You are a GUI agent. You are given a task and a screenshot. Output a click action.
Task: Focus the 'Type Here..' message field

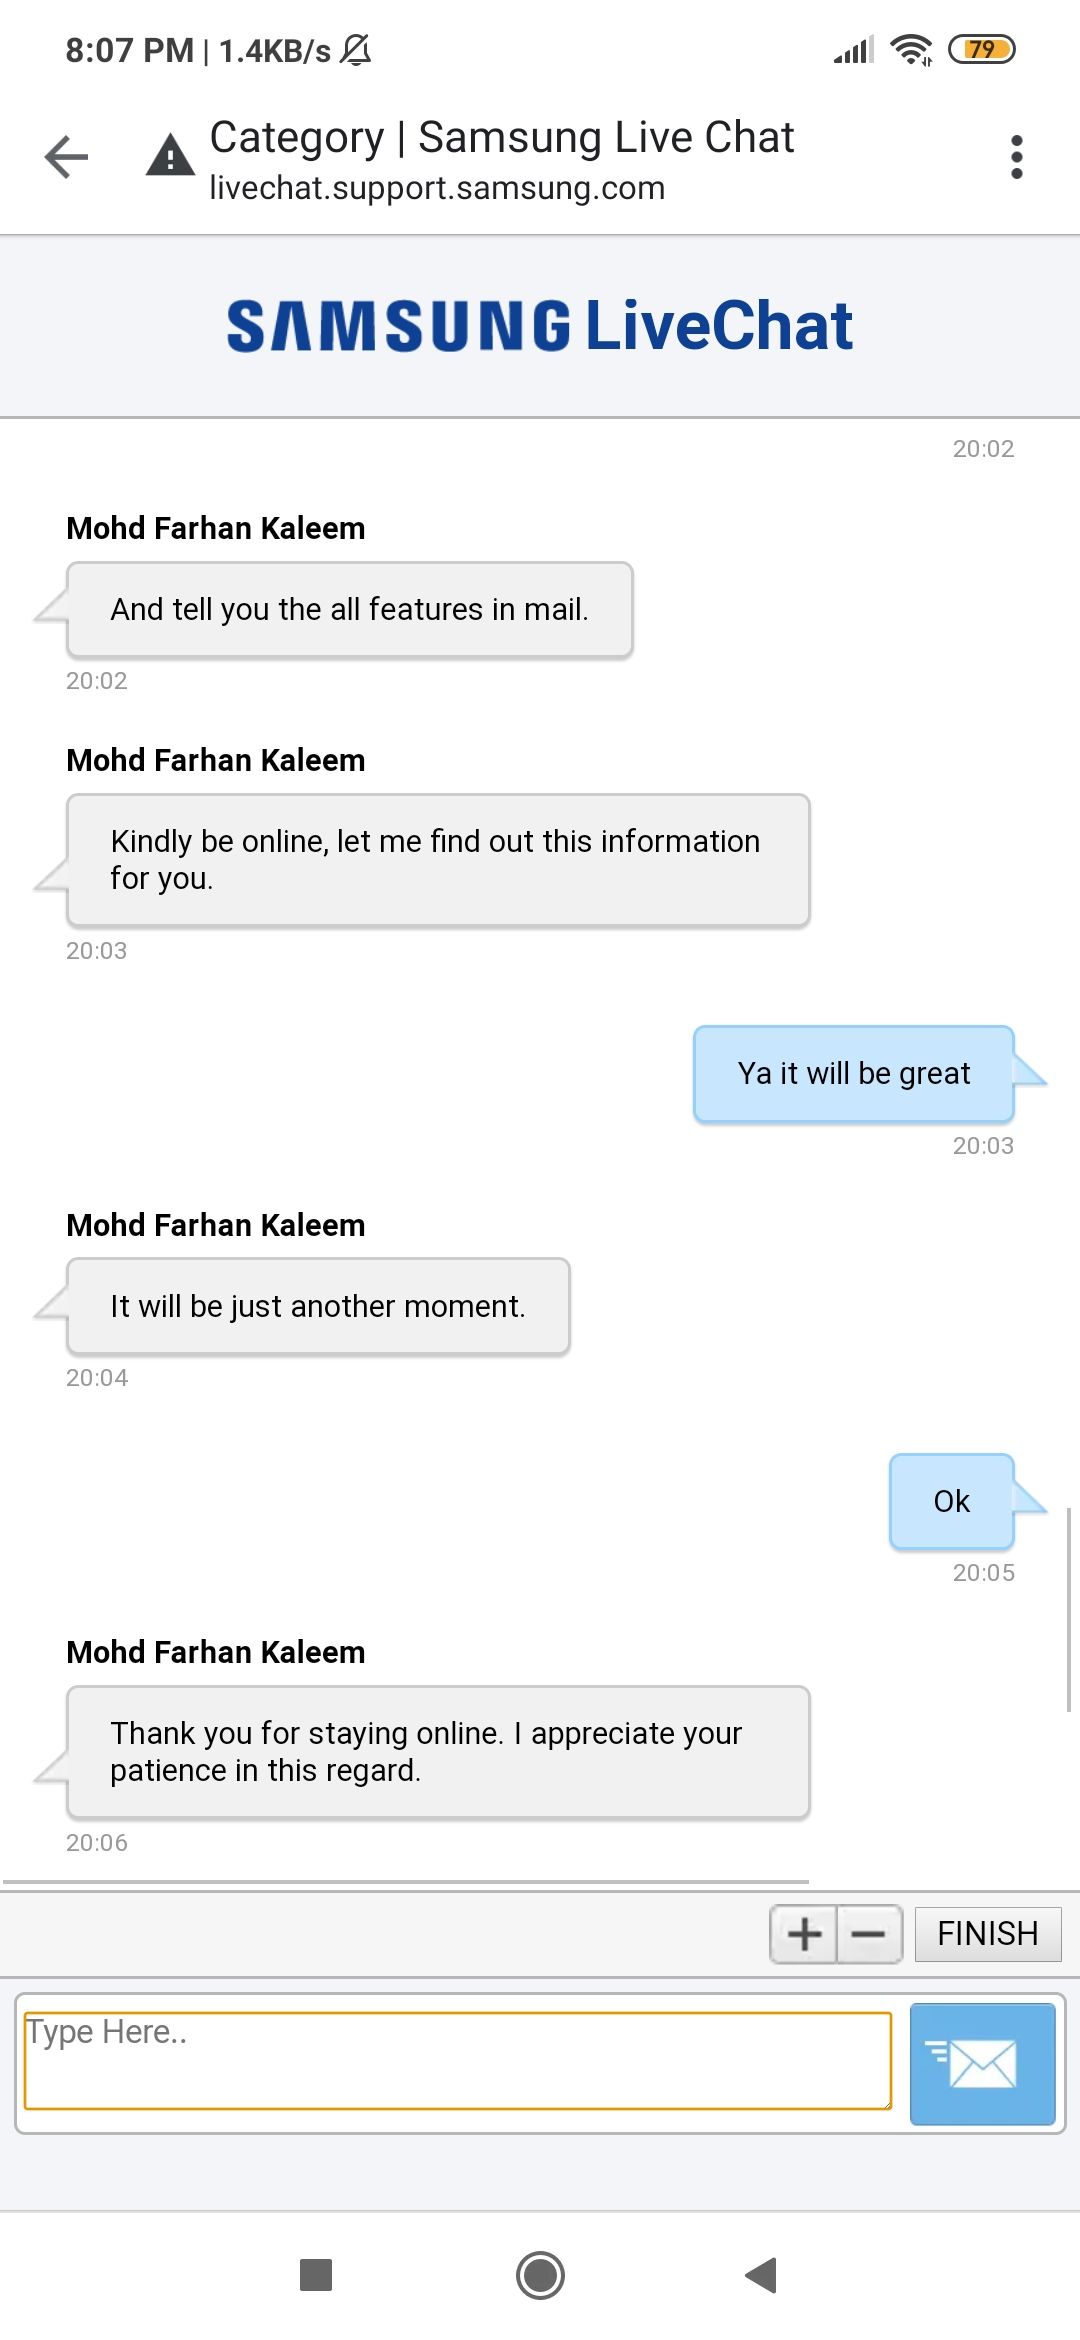(457, 2061)
